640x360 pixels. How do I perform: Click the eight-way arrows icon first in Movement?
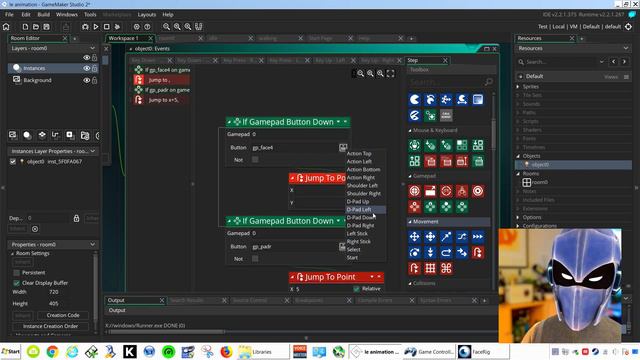(414, 237)
